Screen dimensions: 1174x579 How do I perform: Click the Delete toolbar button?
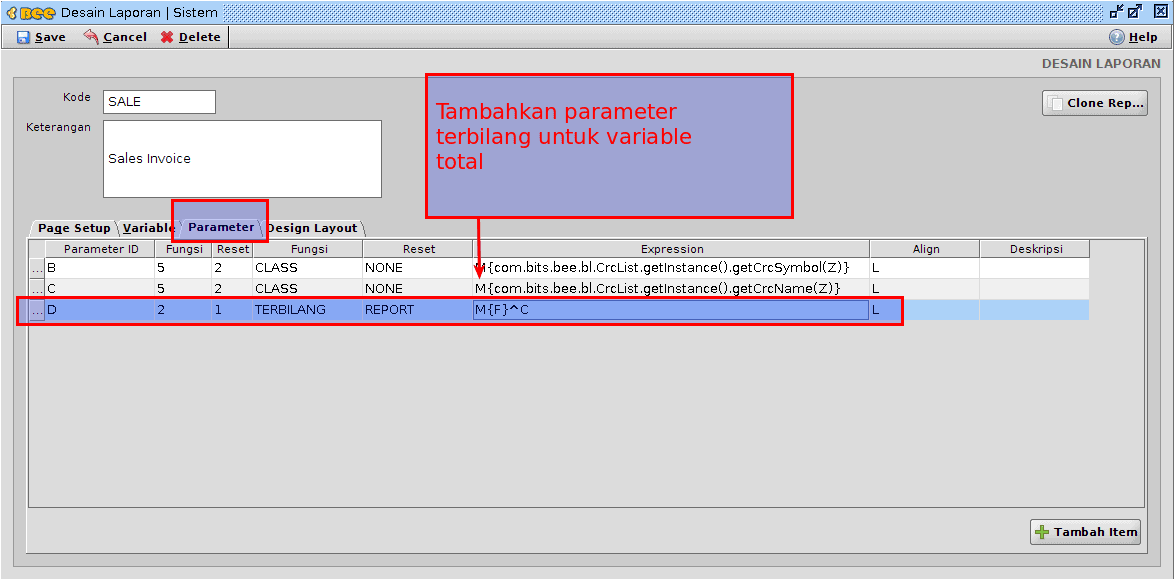pos(190,37)
